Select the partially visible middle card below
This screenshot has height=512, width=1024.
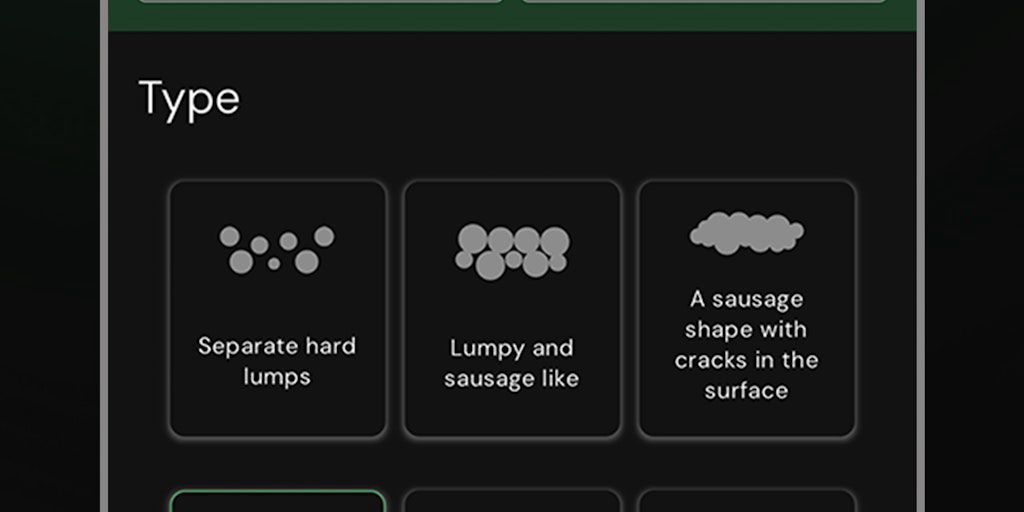512,501
